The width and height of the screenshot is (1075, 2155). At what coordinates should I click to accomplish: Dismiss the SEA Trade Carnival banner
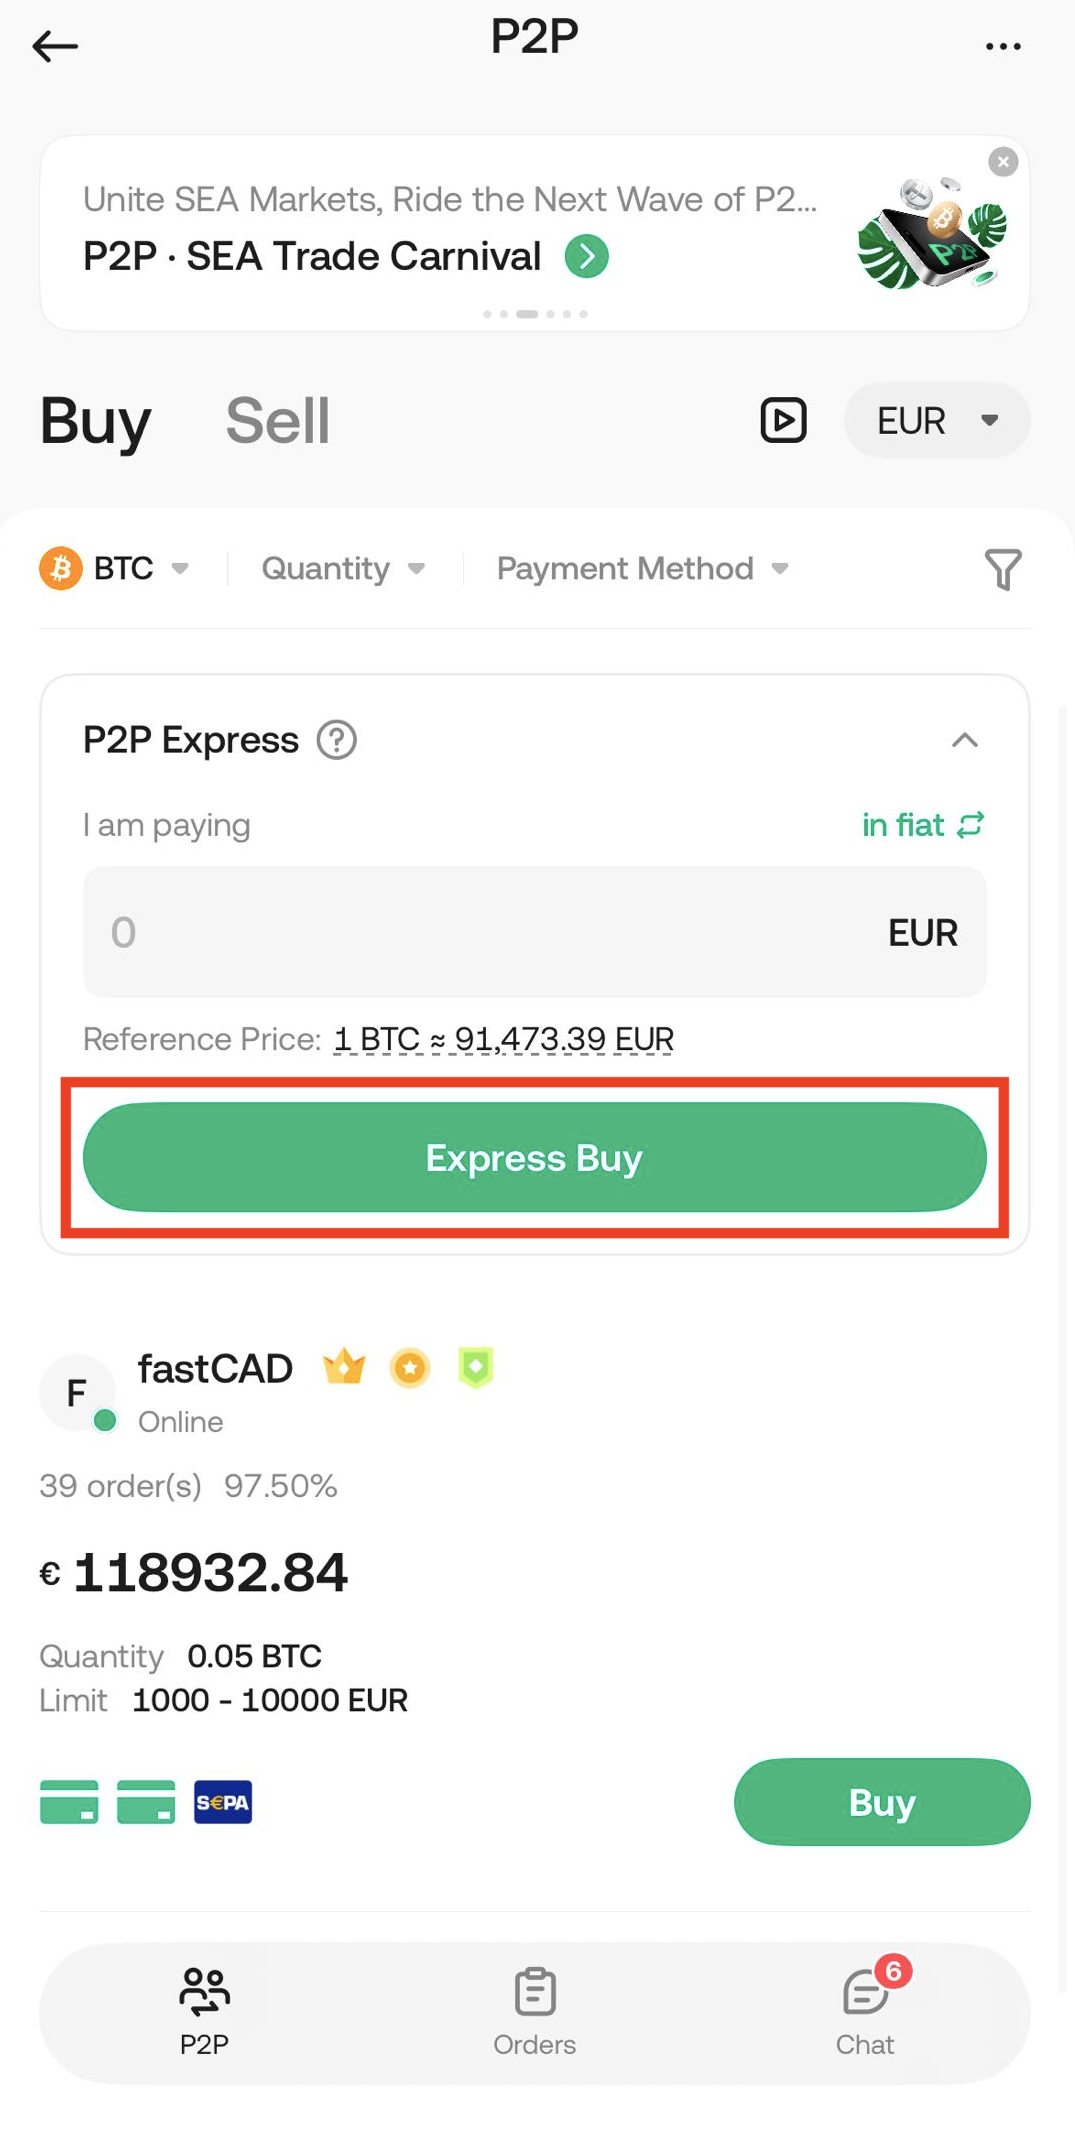(x=1002, y=162)
